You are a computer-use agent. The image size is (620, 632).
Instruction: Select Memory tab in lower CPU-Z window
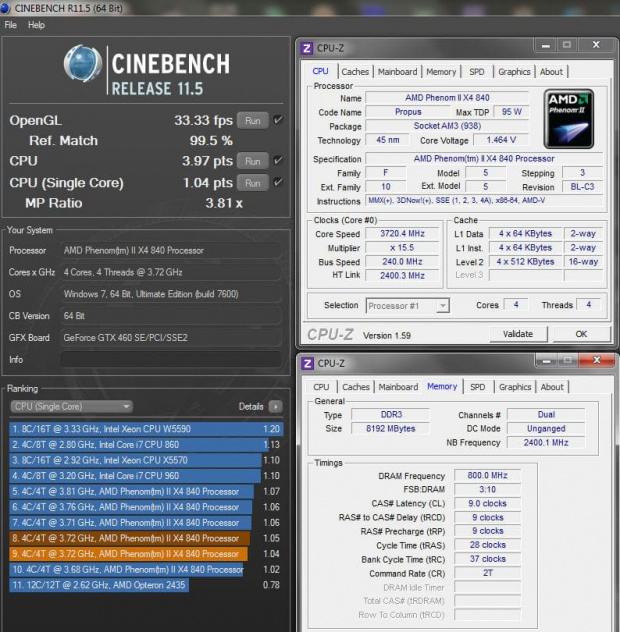442,386
